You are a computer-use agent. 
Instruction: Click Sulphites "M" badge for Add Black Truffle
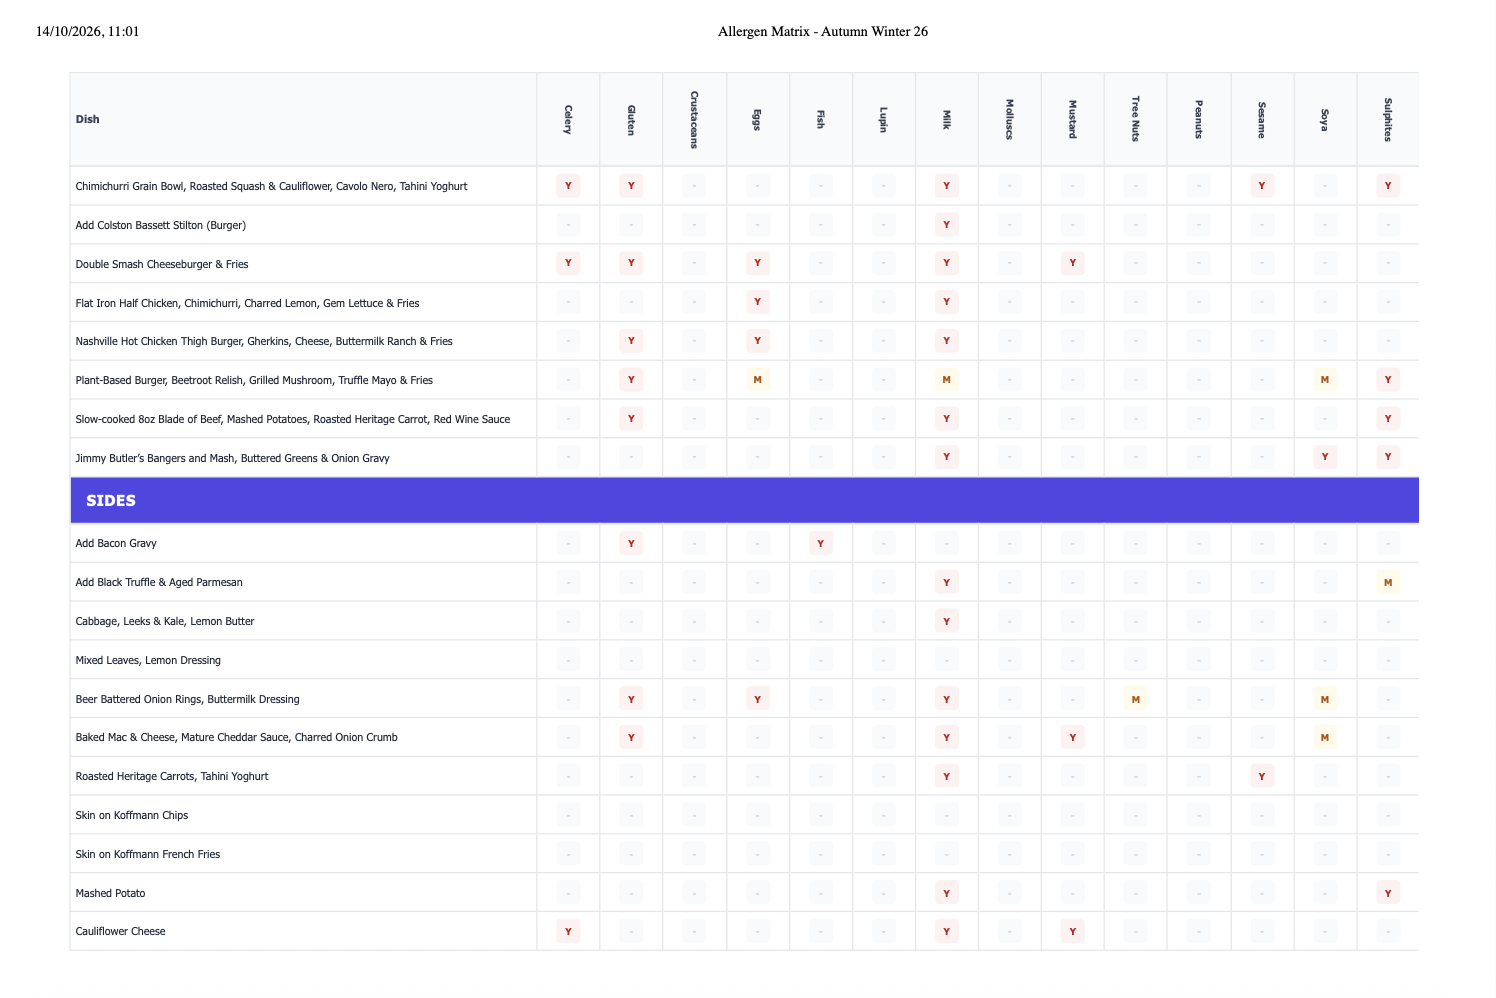(x=1387, y=582)
